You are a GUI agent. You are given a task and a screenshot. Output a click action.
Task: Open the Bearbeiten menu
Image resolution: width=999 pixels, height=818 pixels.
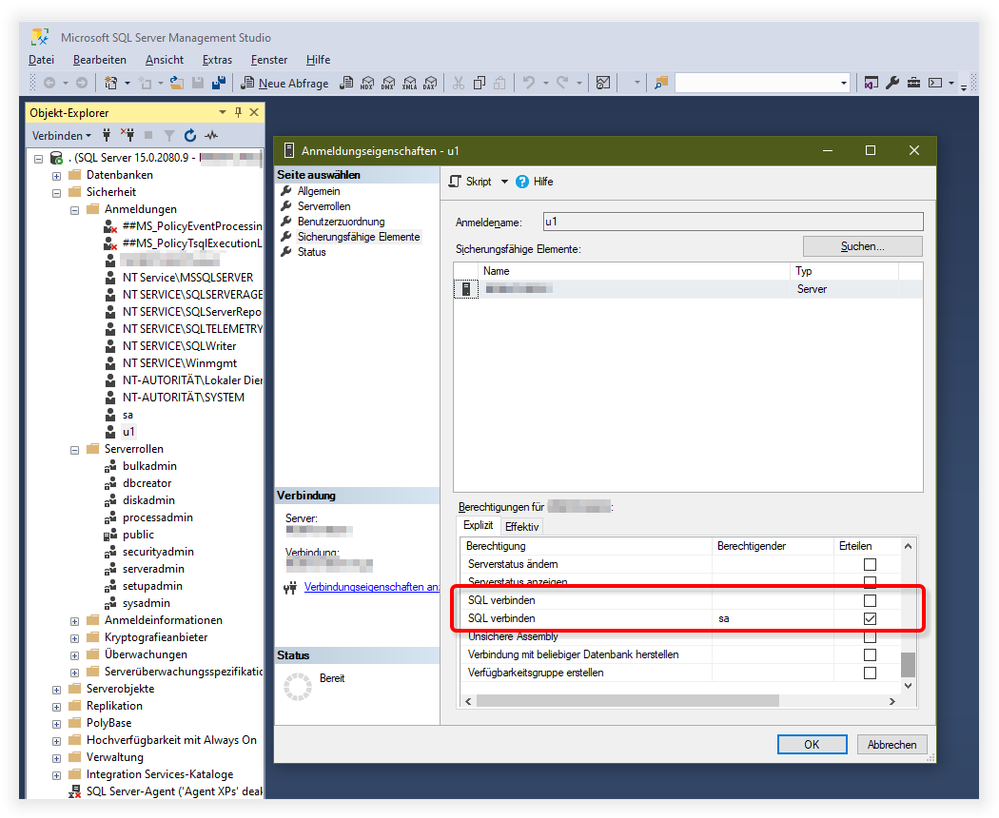coord(100,60)
